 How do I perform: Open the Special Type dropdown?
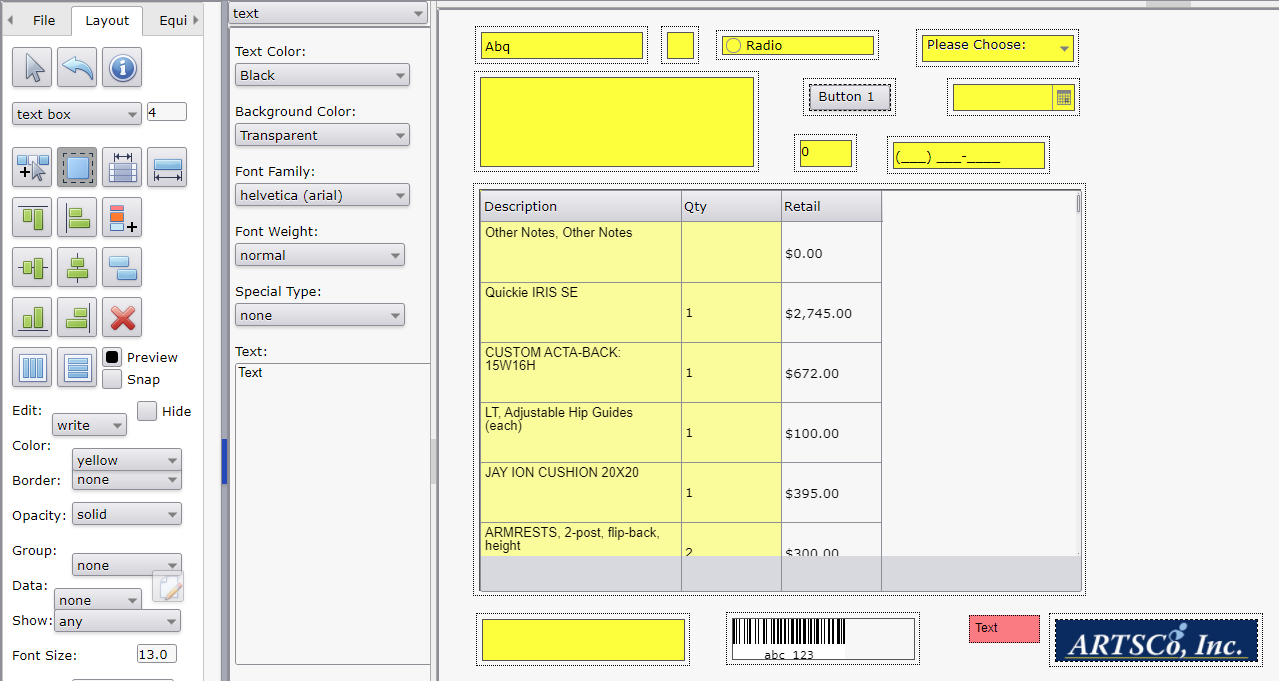coord(320,315)
